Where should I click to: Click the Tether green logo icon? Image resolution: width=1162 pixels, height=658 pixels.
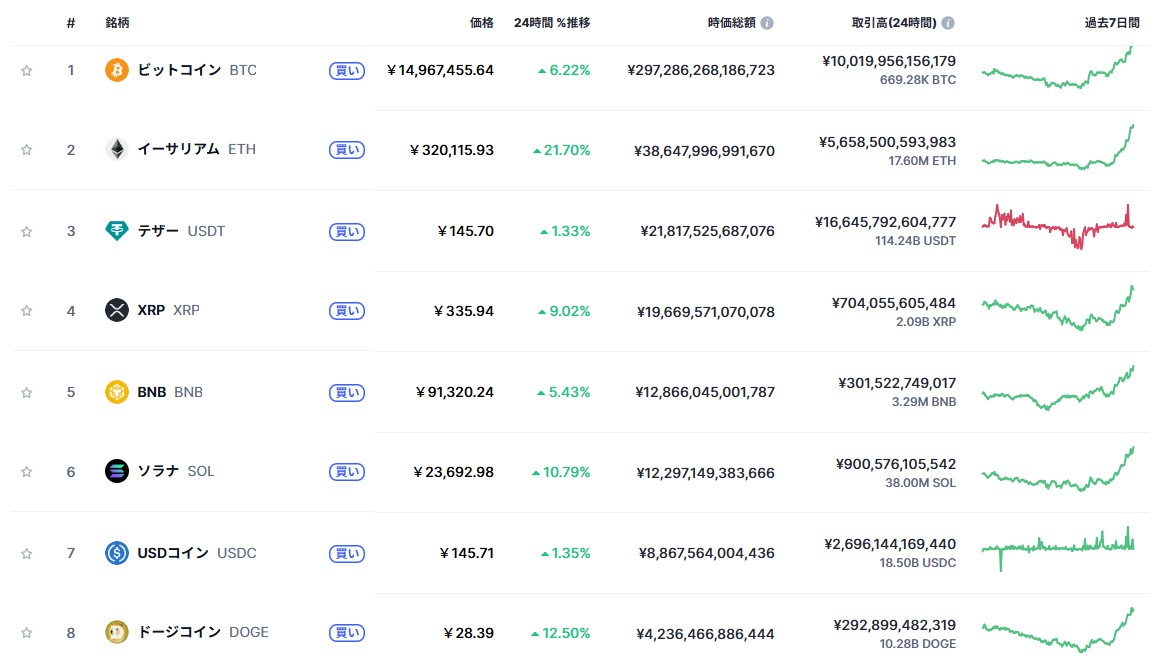tap(116, 231)
